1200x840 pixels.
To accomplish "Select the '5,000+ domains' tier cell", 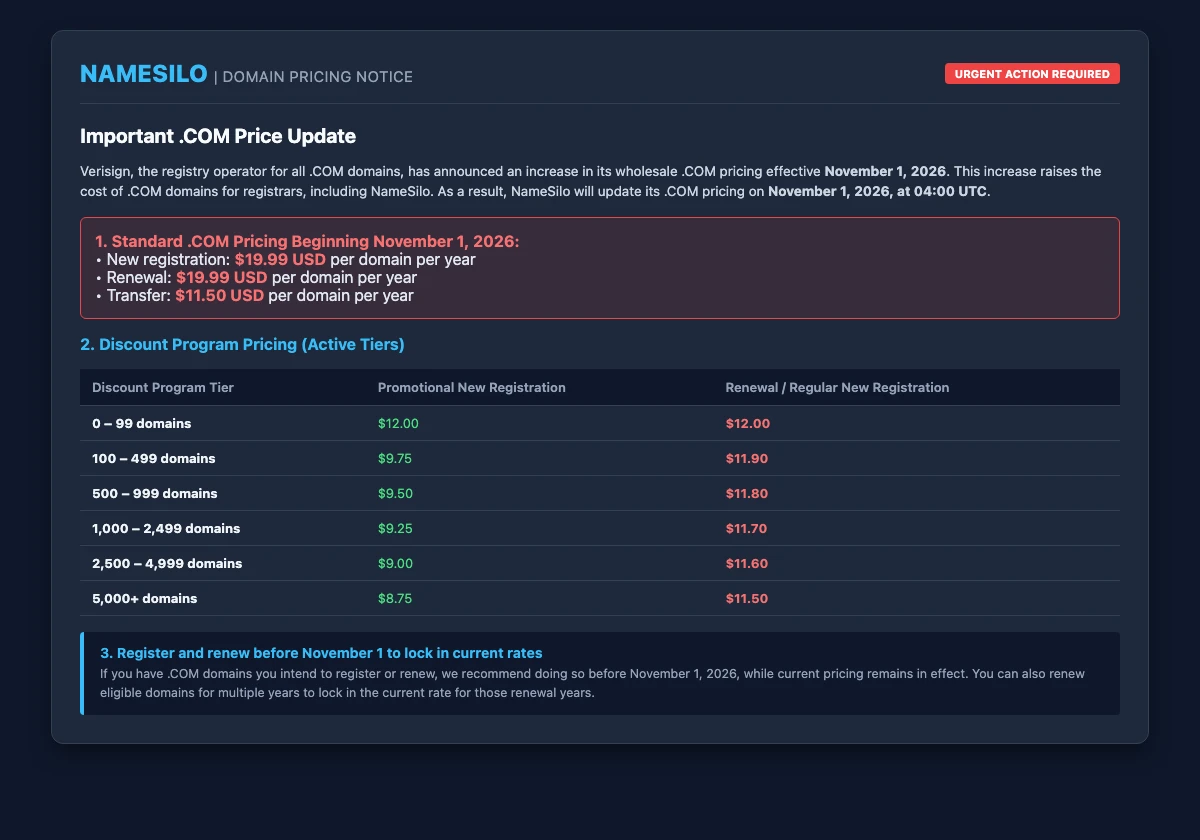I will (x=144, y=599).
